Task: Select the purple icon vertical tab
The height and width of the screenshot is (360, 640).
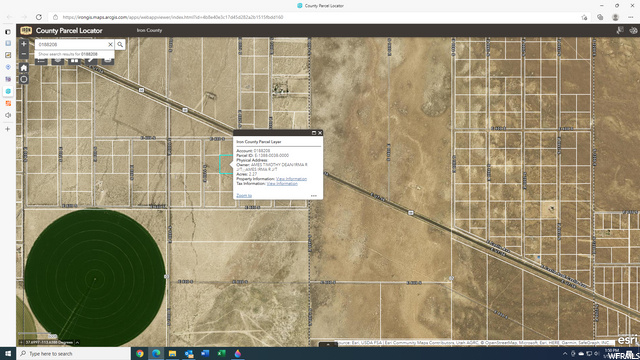Action: [x=8, y=79]
